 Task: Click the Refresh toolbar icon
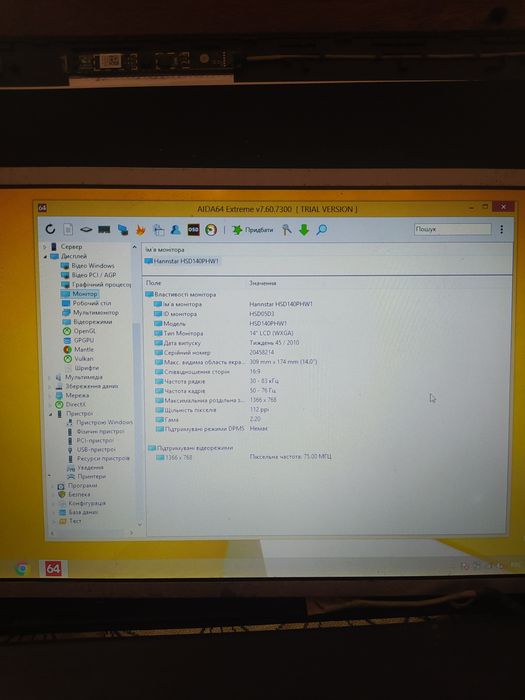[50, 229]
